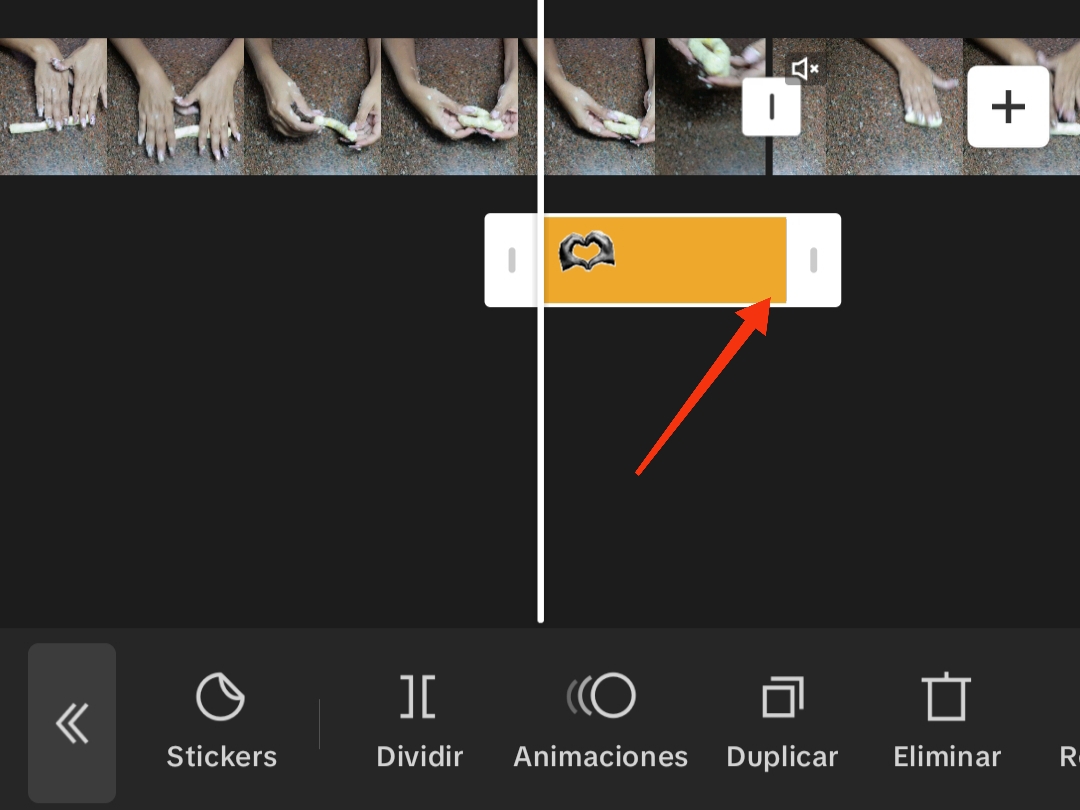This screenshot has height=810, width=1080.
Task: Add a new clip with plus button
Action: coord(1008,107)
